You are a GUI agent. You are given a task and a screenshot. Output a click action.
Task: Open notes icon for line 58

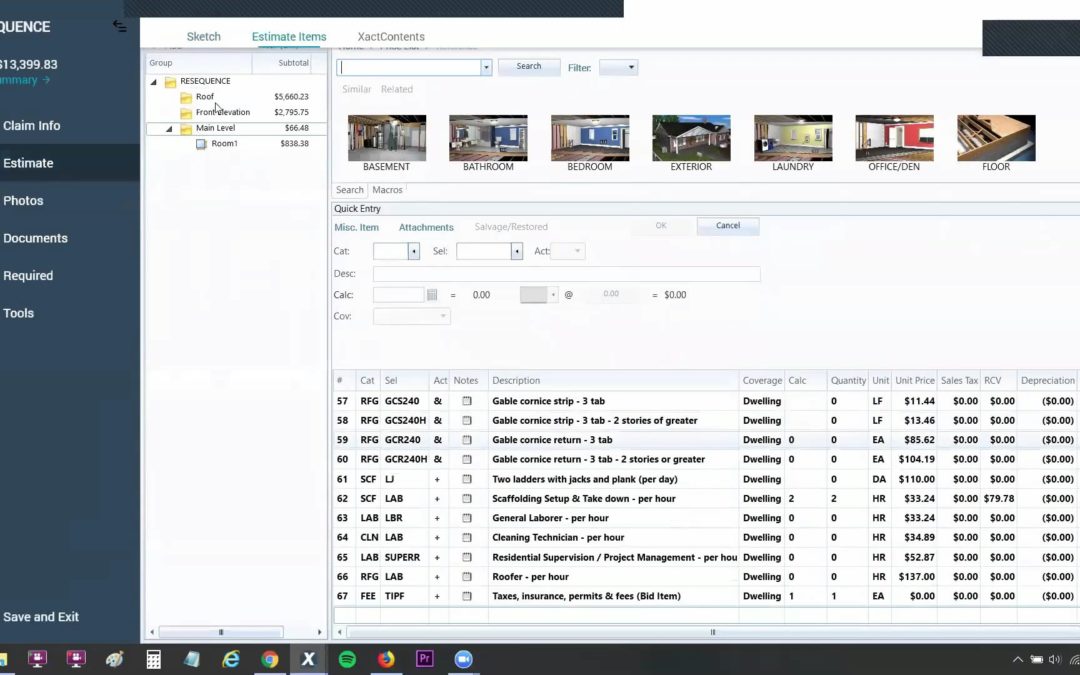(466, 420)
